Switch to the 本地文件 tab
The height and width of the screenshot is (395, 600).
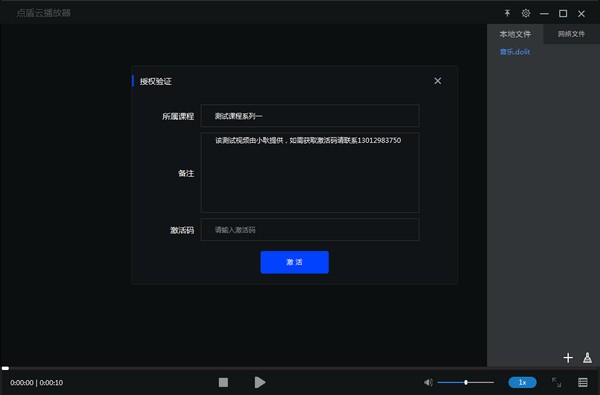point(515,34)
